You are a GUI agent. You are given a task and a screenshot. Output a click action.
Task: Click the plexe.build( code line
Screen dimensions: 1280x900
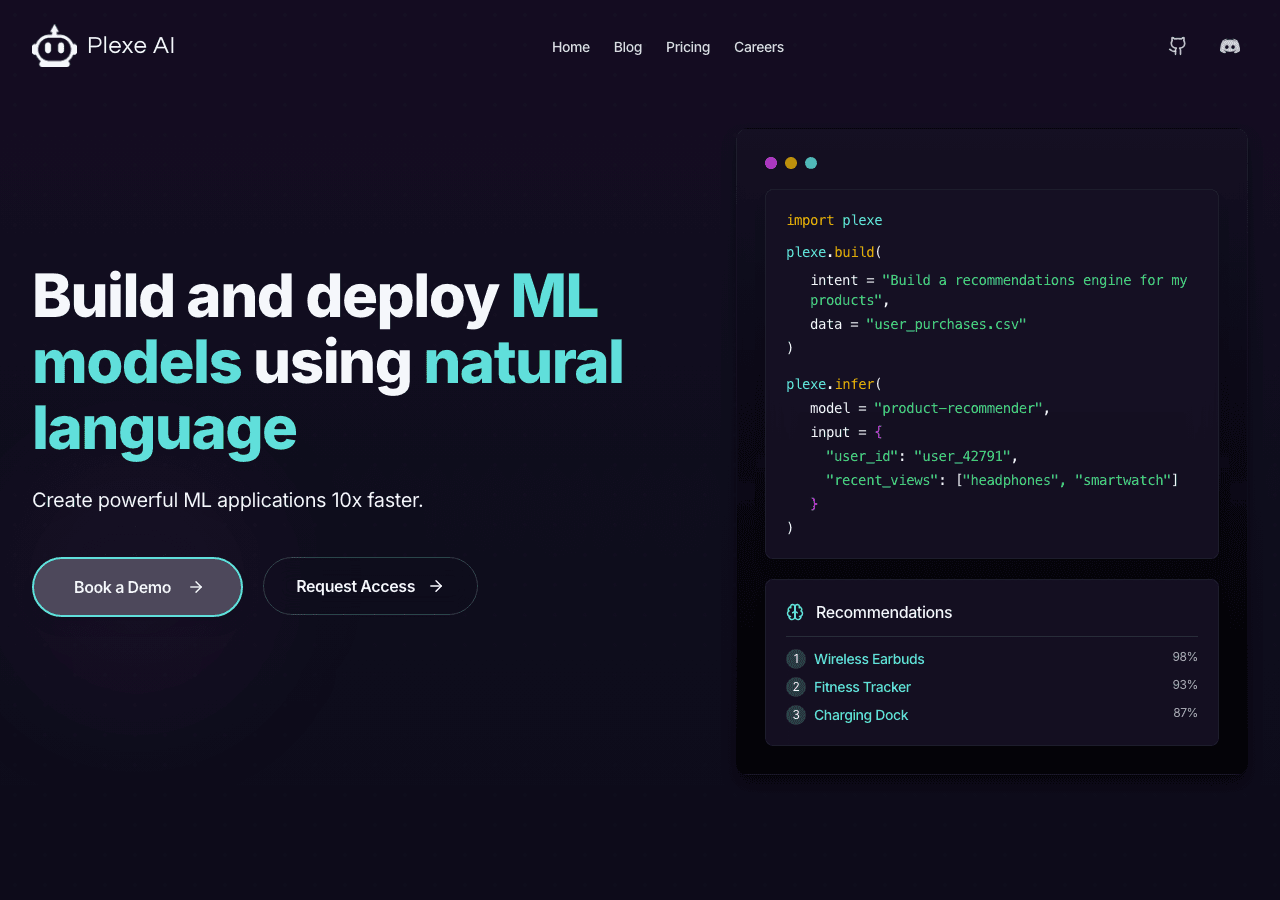point(834,252)
